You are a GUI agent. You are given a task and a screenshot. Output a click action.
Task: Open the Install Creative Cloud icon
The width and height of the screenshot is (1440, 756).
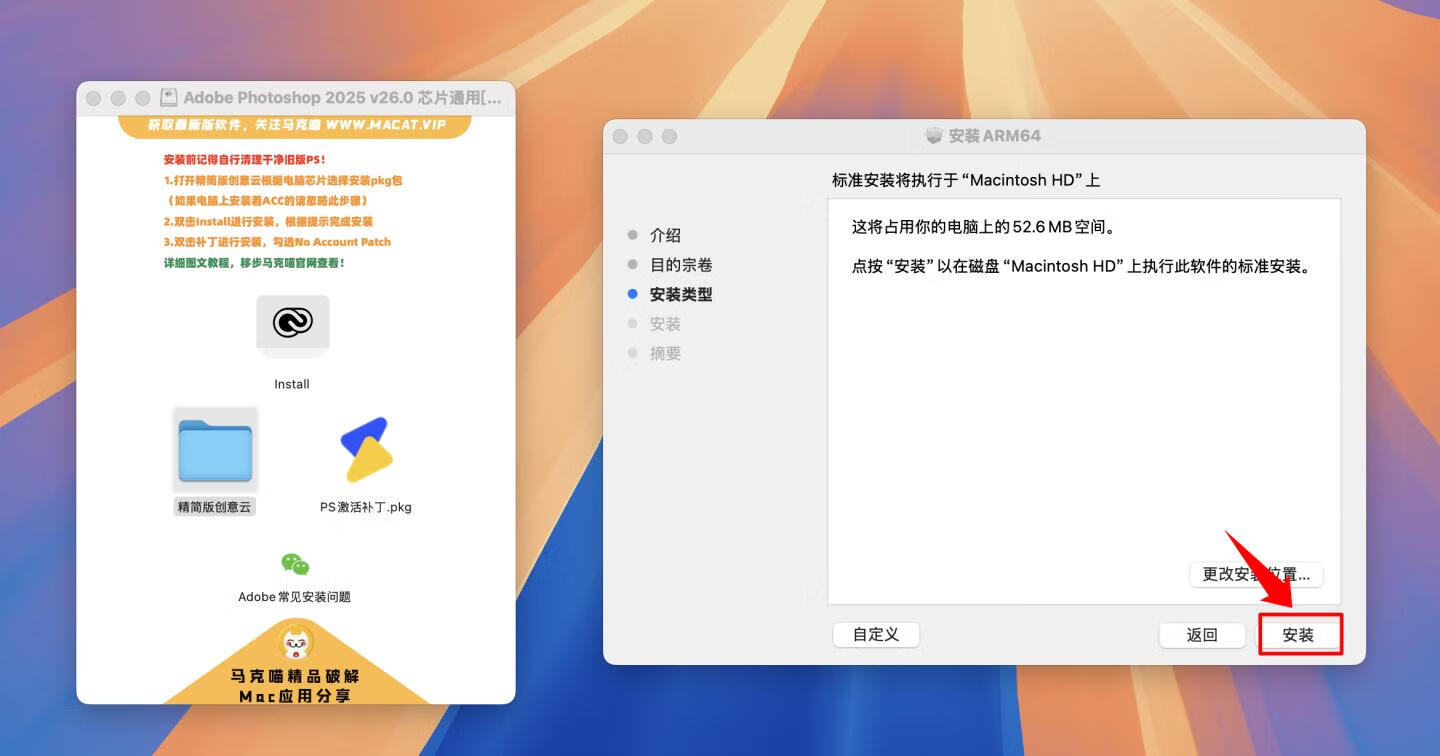(292, 325)
